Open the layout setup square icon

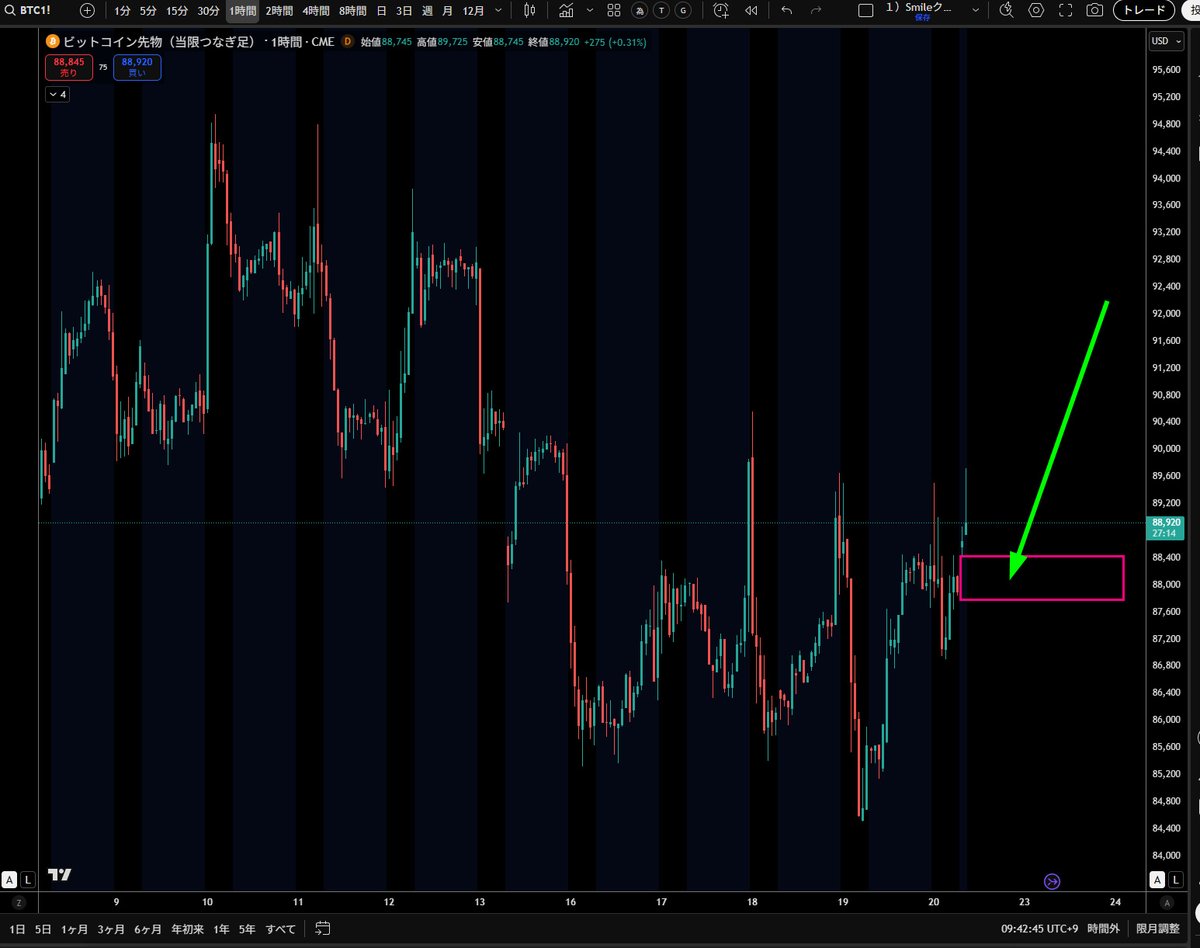click(868, 10)
